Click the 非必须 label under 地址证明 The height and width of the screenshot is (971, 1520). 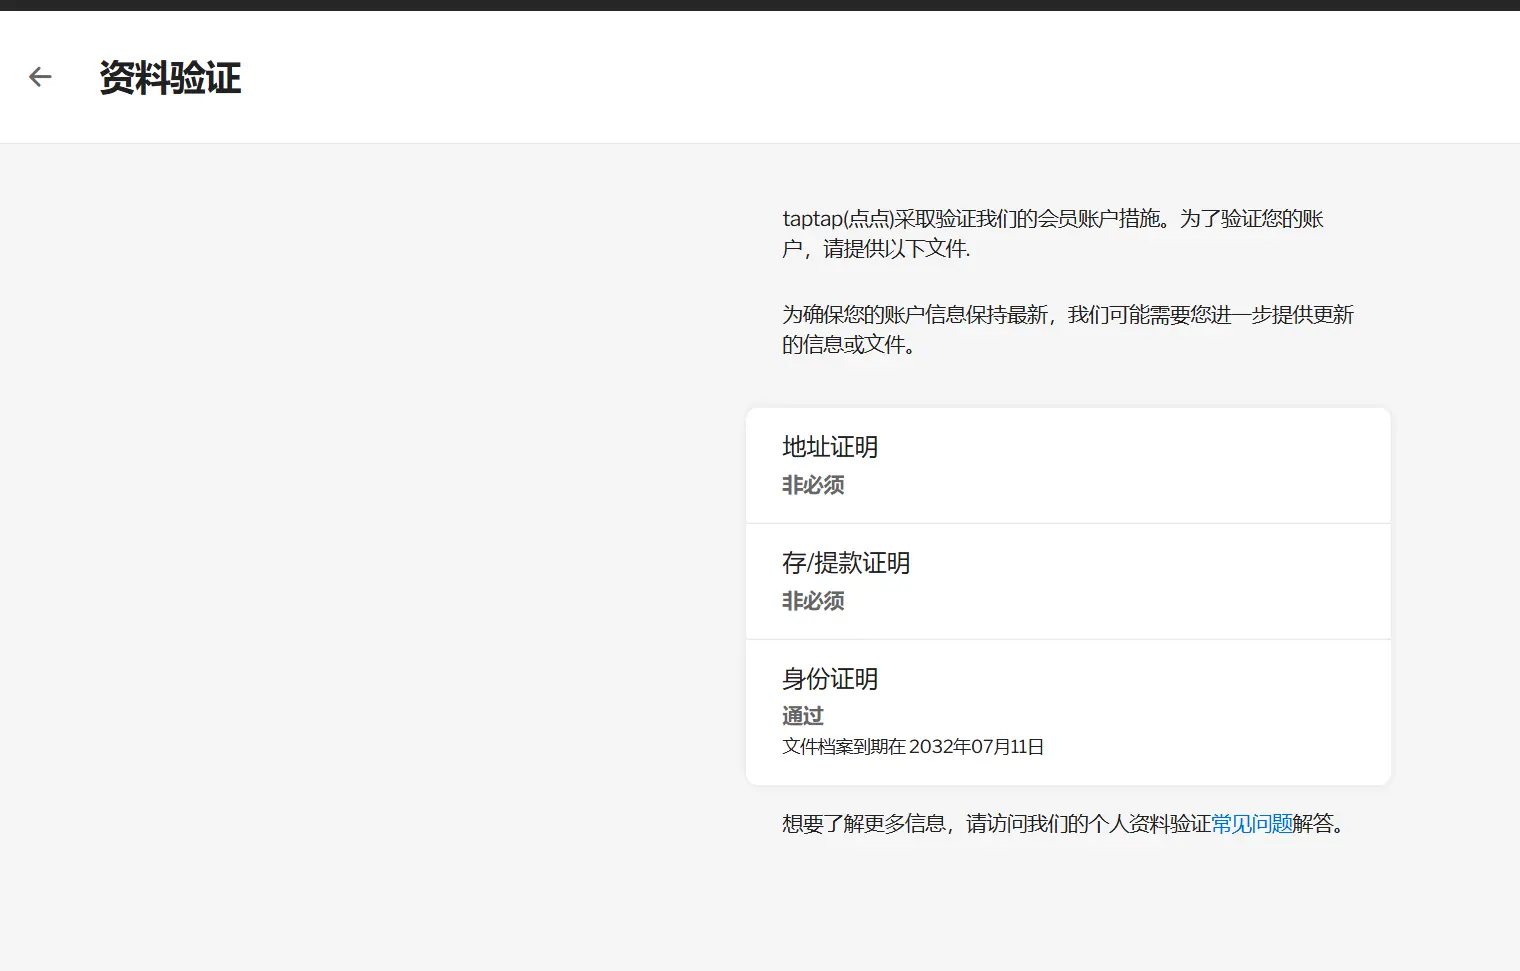(812, 486)
